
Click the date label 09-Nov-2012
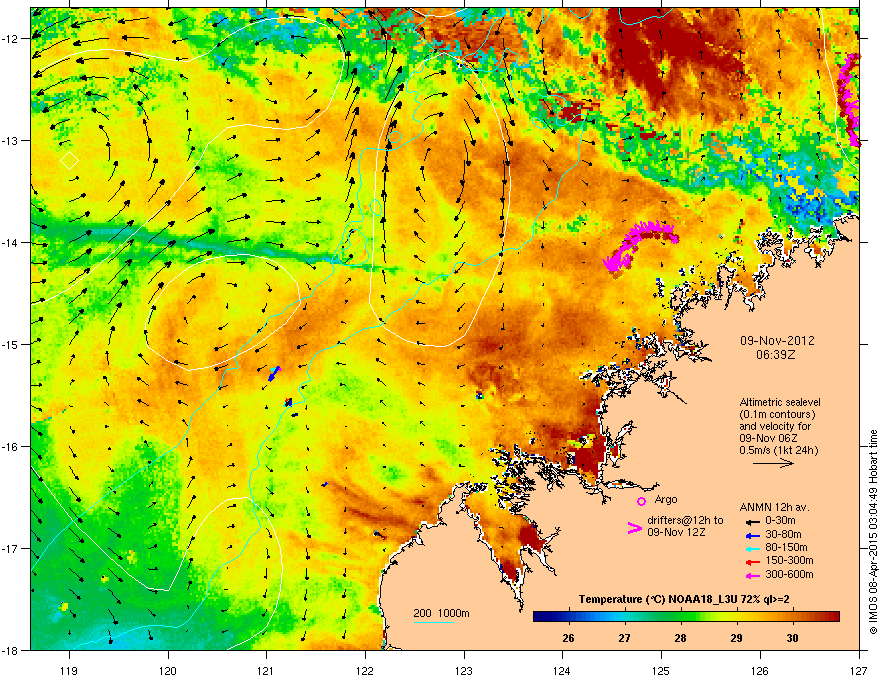[777, 341]
